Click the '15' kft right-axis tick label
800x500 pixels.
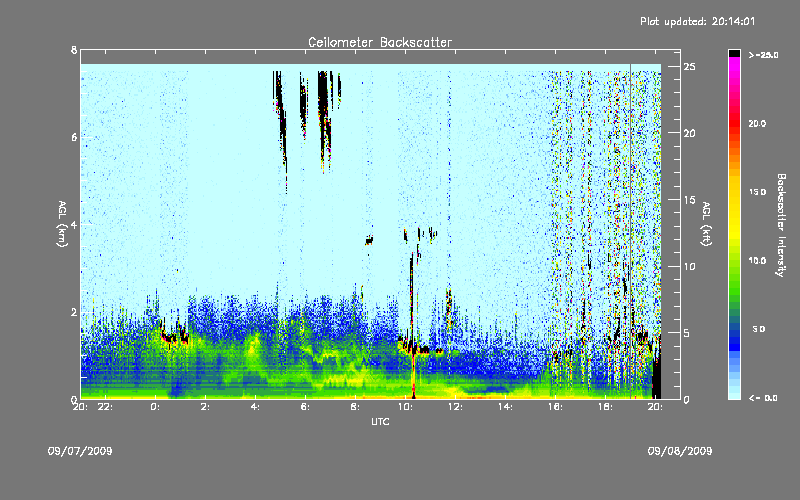click(689, 200)
